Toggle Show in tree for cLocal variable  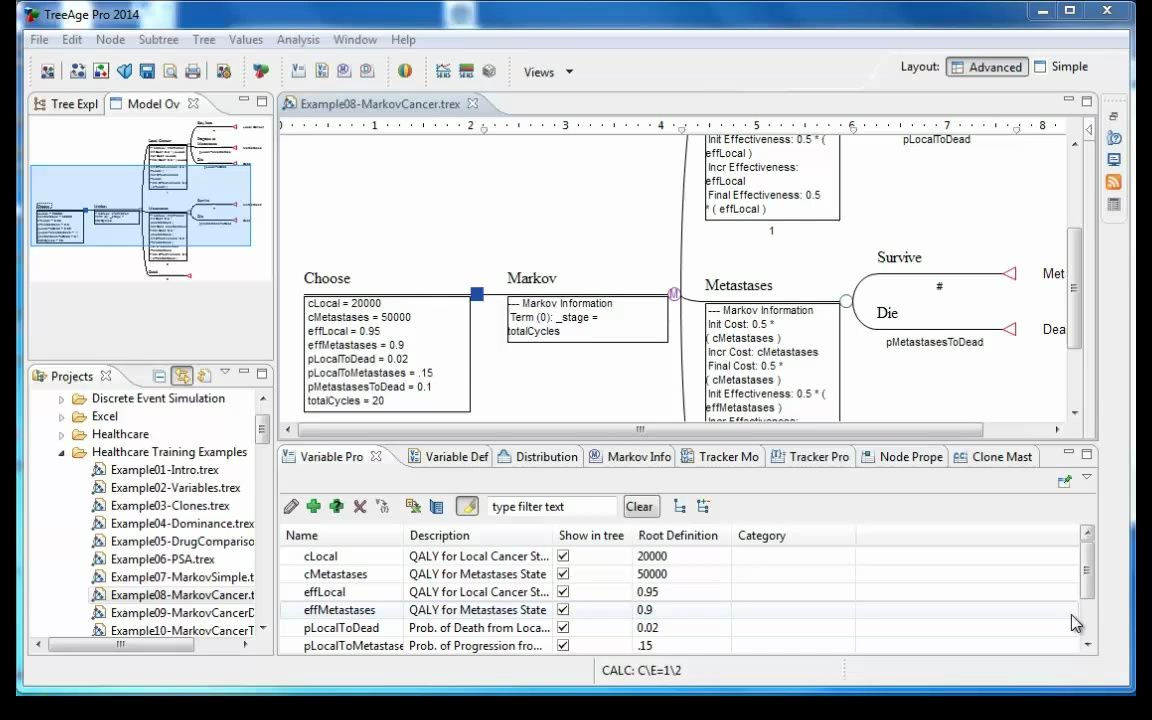563,556
